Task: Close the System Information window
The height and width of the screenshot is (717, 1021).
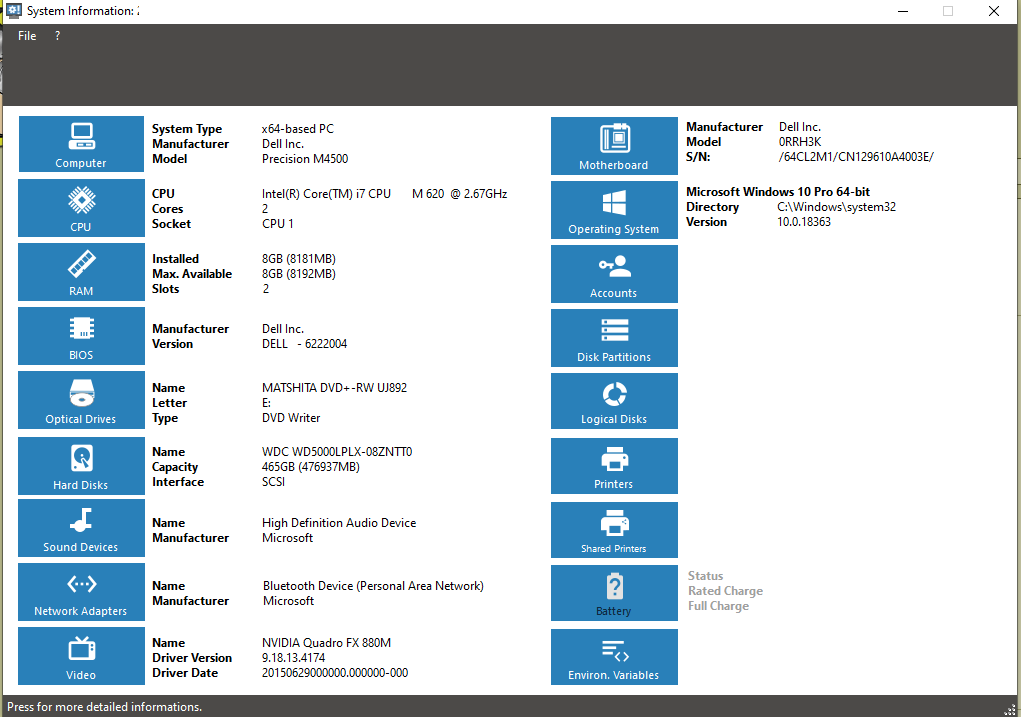Action: 994,11
